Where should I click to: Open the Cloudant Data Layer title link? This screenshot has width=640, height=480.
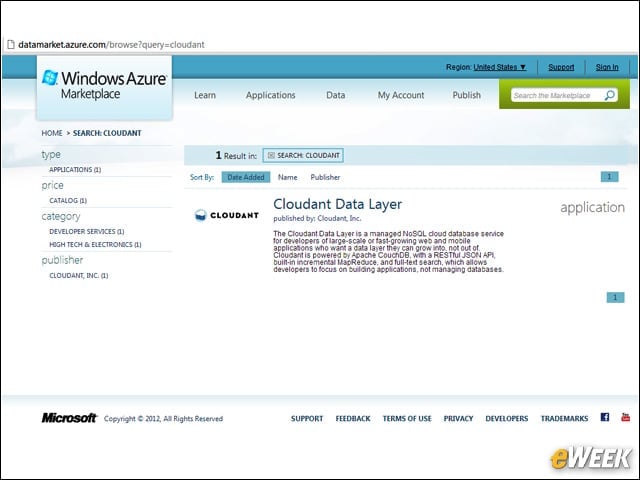click(338, 204)
